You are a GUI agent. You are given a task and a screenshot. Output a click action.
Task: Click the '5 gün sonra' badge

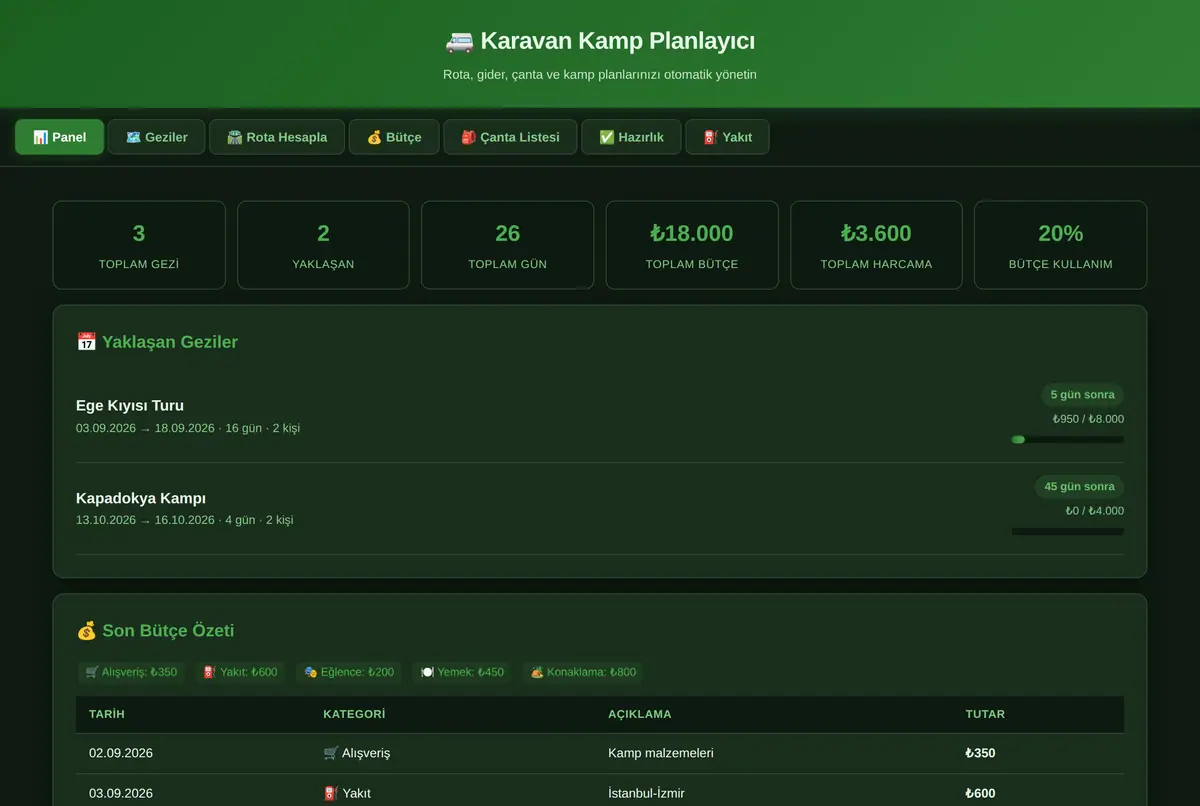[x=1082, y=395]
